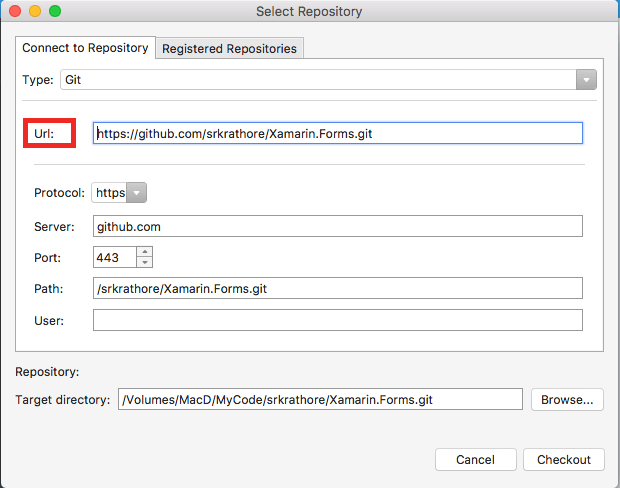Open the repository Type dropdown
The height and width of the screenshot is (488, 620).
click(x=320, y=79)
